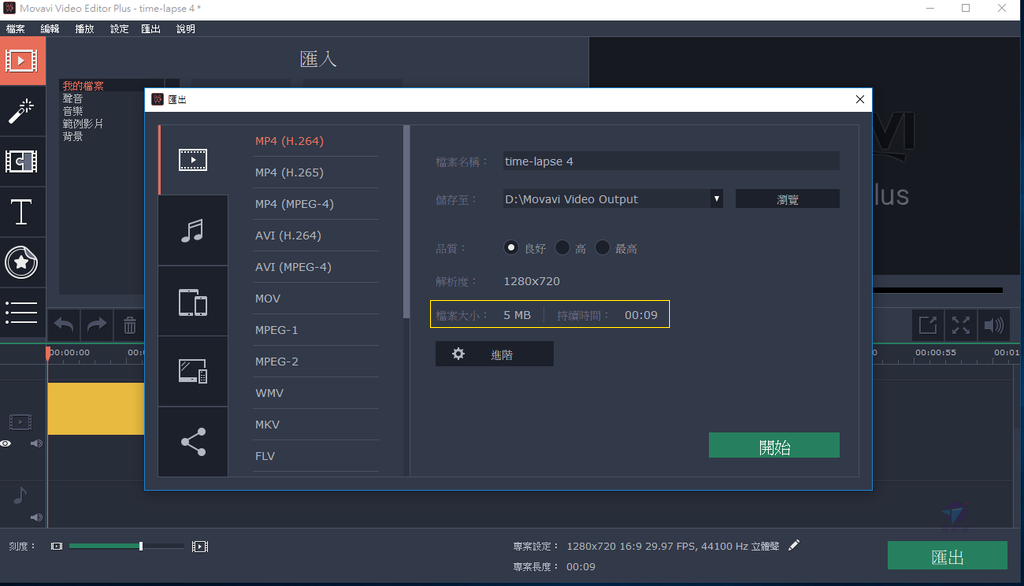Toggle video track visibility eye icon
Viewport: 1024px width, 586px height.
point(6,444)
